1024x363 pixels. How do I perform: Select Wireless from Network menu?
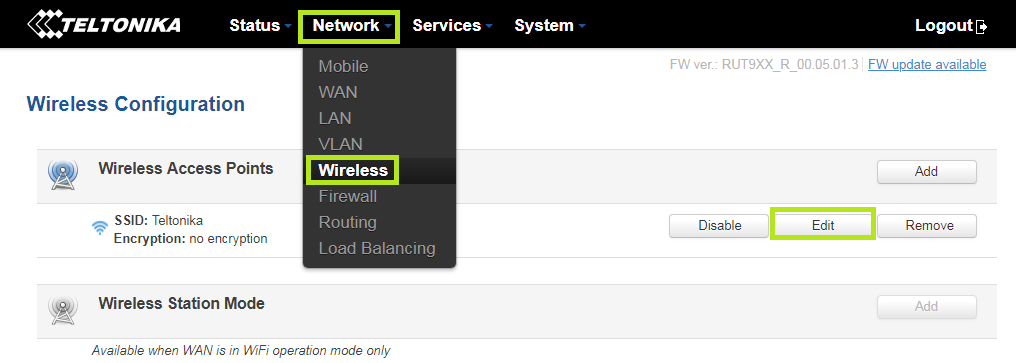click(353, 170)
